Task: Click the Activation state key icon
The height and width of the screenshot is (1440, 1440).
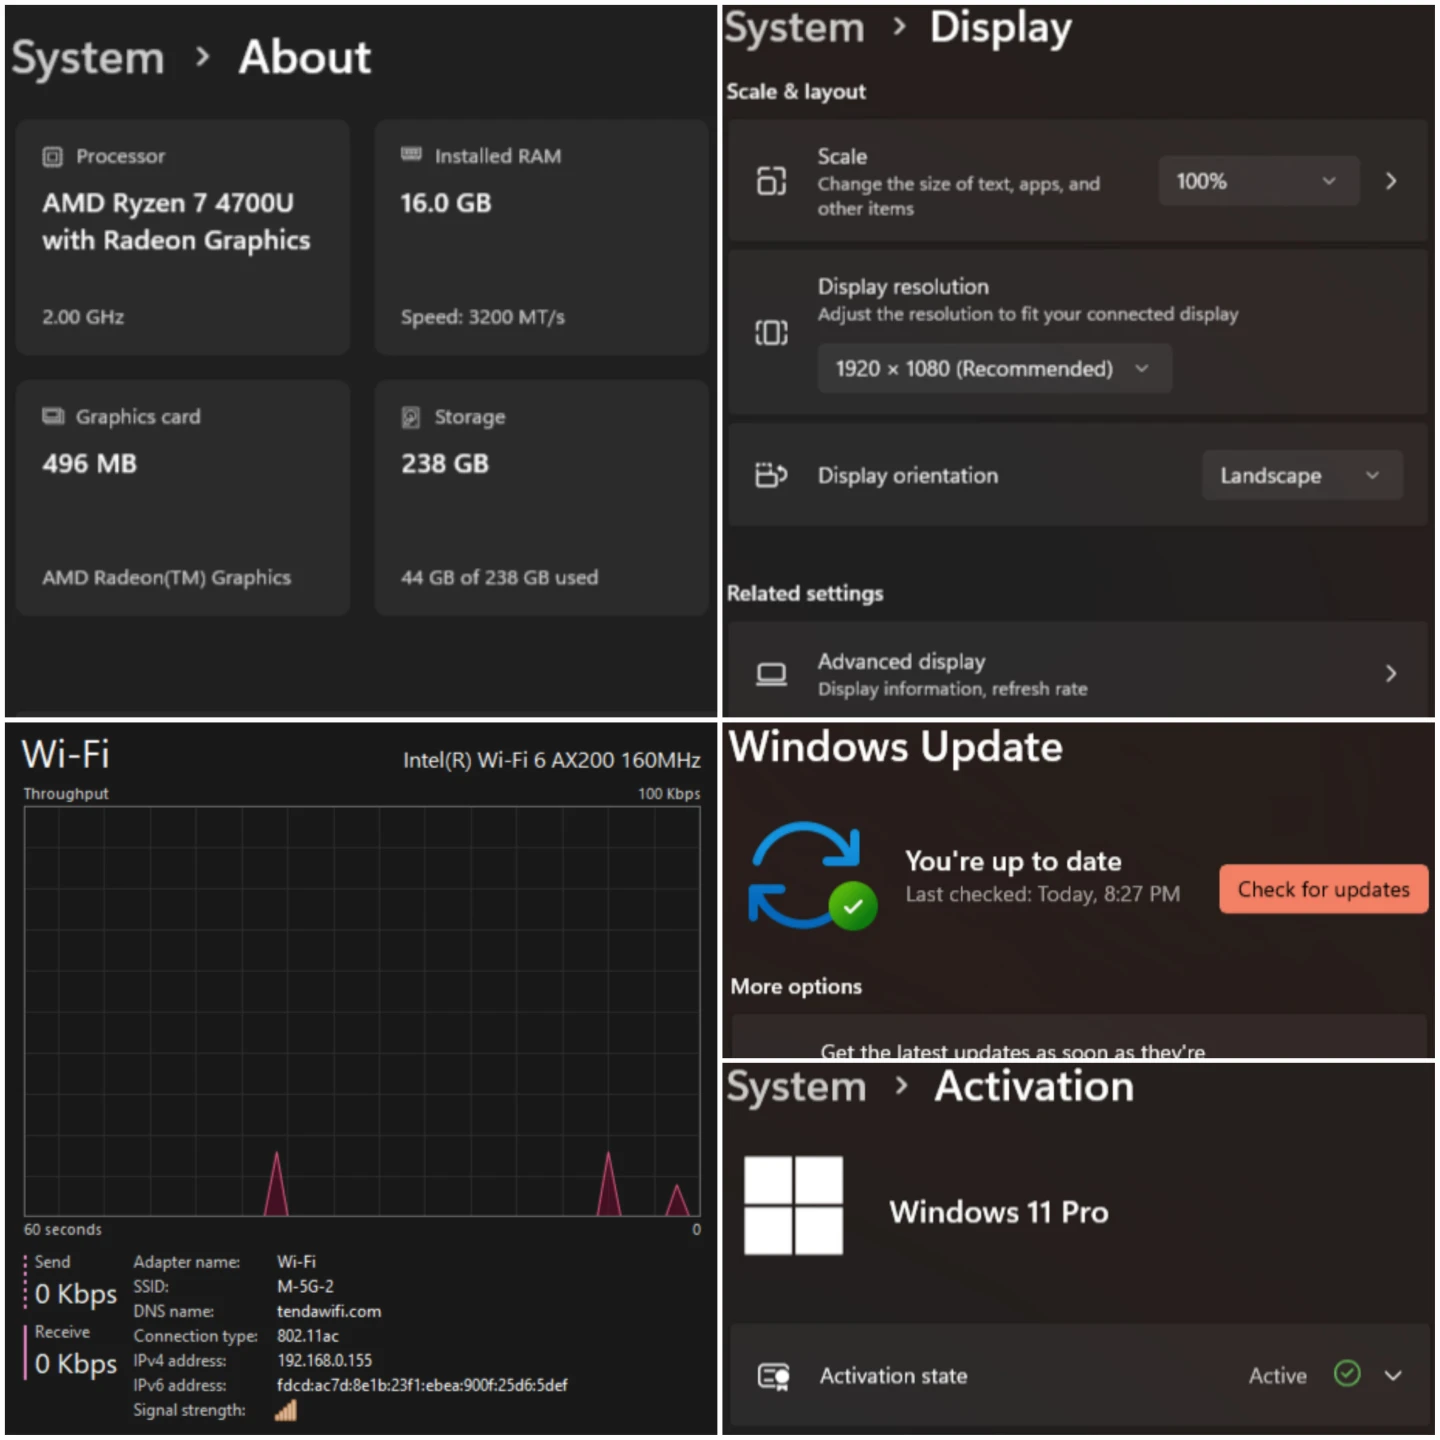Action: [773, 1376]
